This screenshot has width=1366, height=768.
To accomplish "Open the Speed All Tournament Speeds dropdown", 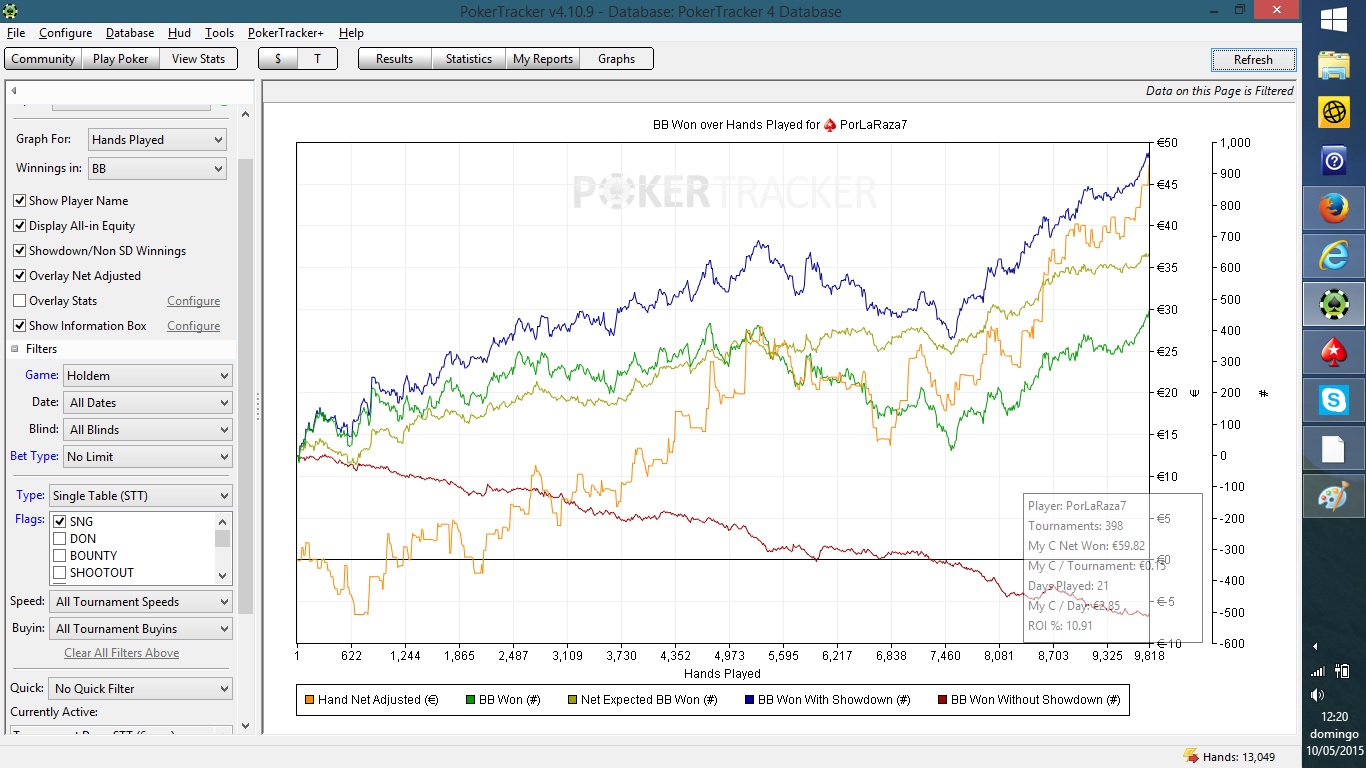I will [x=141, y=602].
